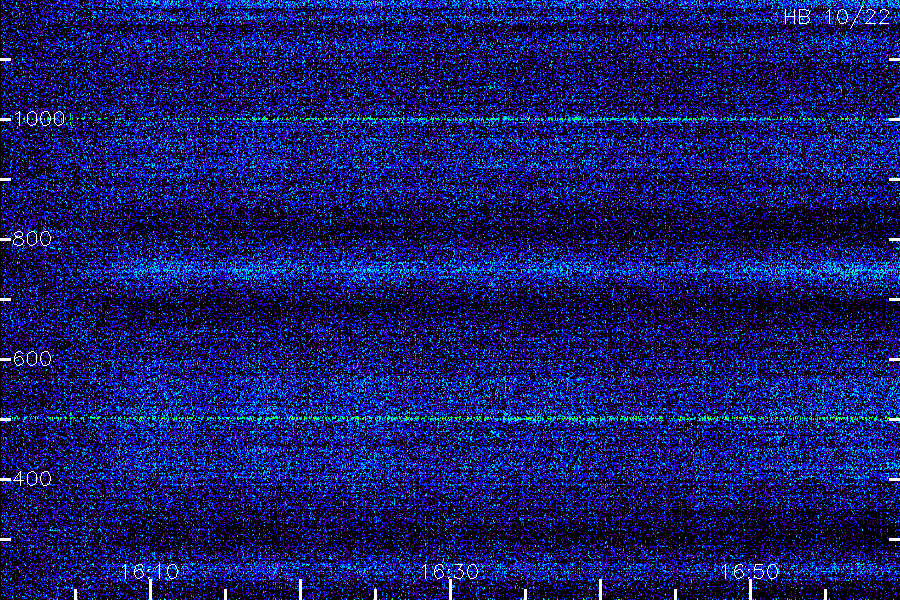Image resolution: width=900 pixels, height=600 pixels.
Task: Click the time tick mark below 16:30
Action: pos(451,590)
